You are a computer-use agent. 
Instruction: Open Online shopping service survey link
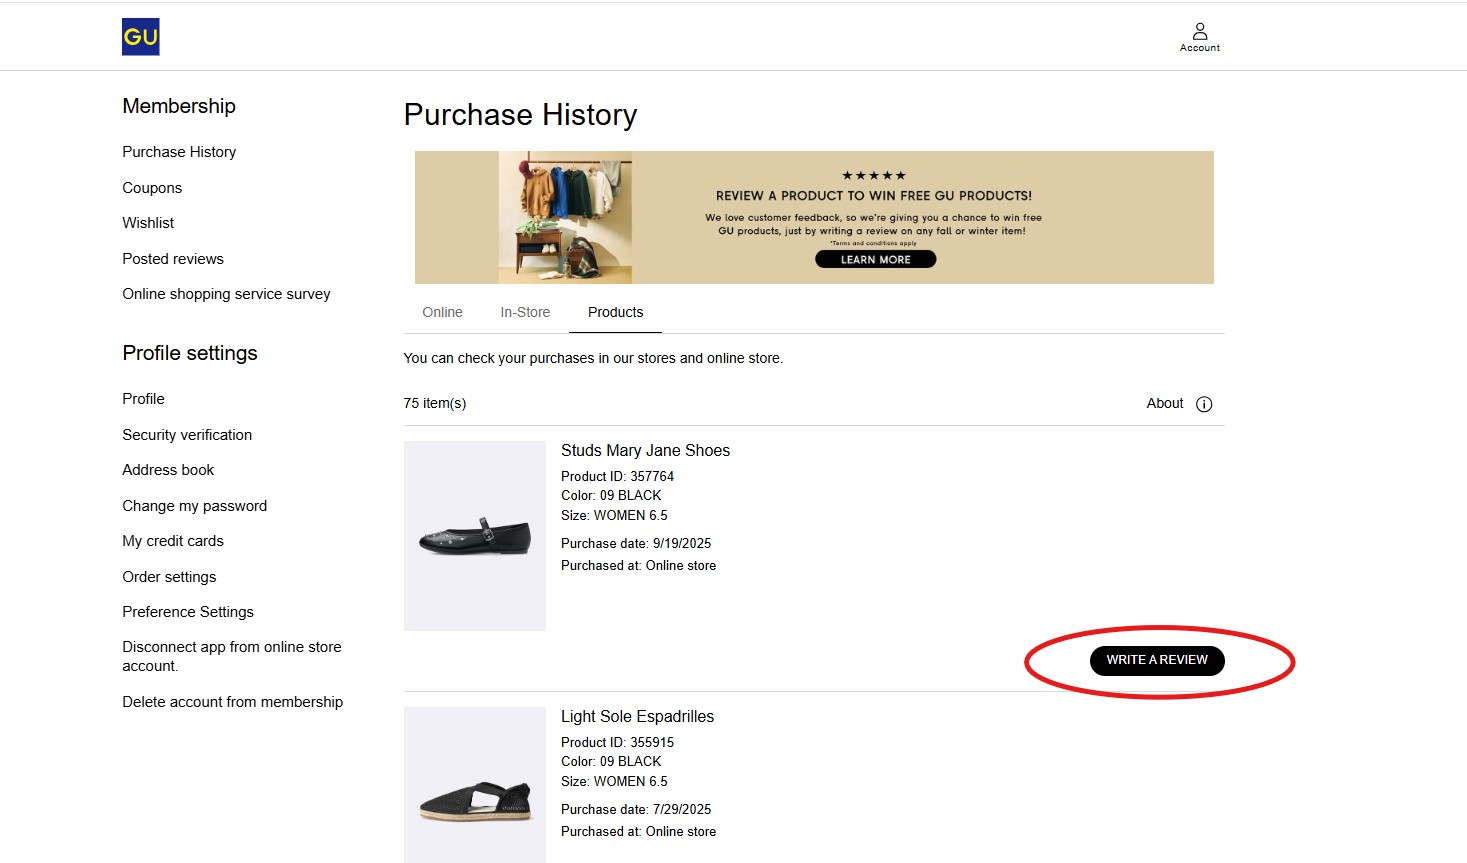coord(226,294)
